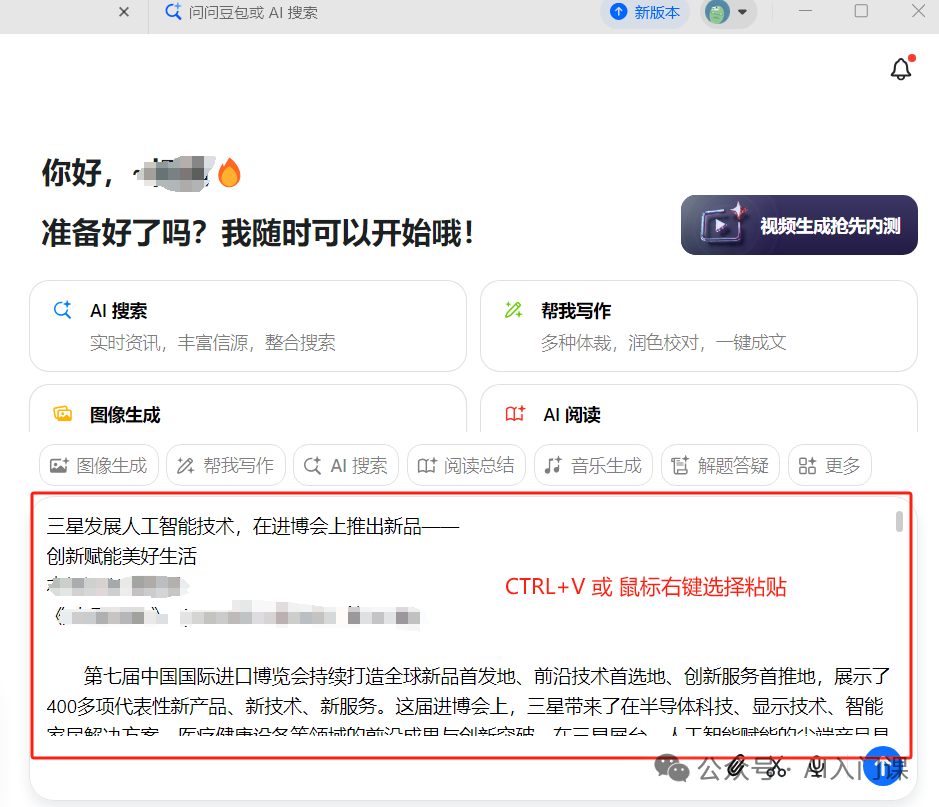Select the 解题答疑 shortcut chip
Screen dimensions: 939x807
[x=720, y=465]
